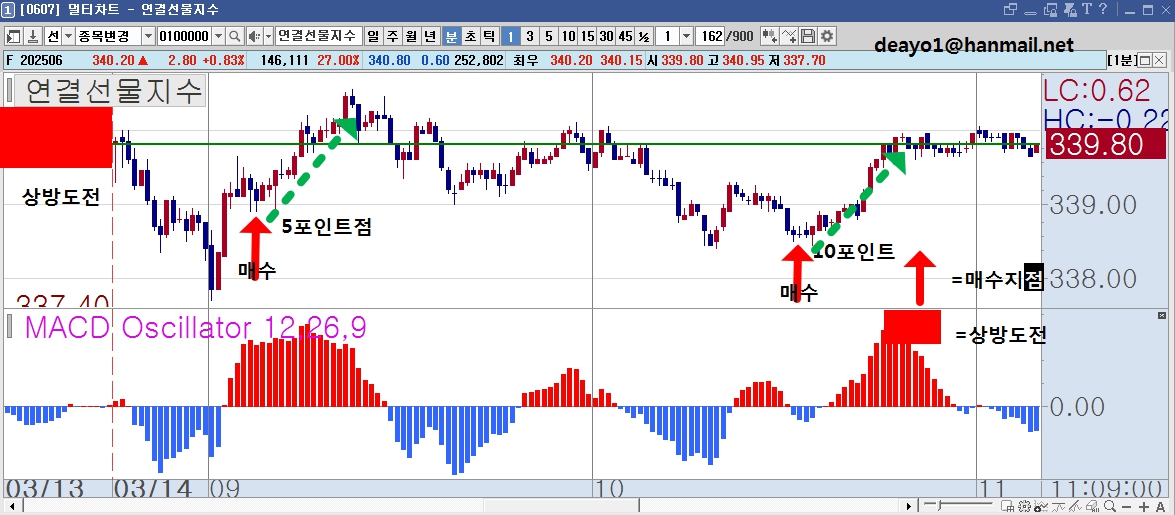Select the tick '틱' period button

point(489,36)
